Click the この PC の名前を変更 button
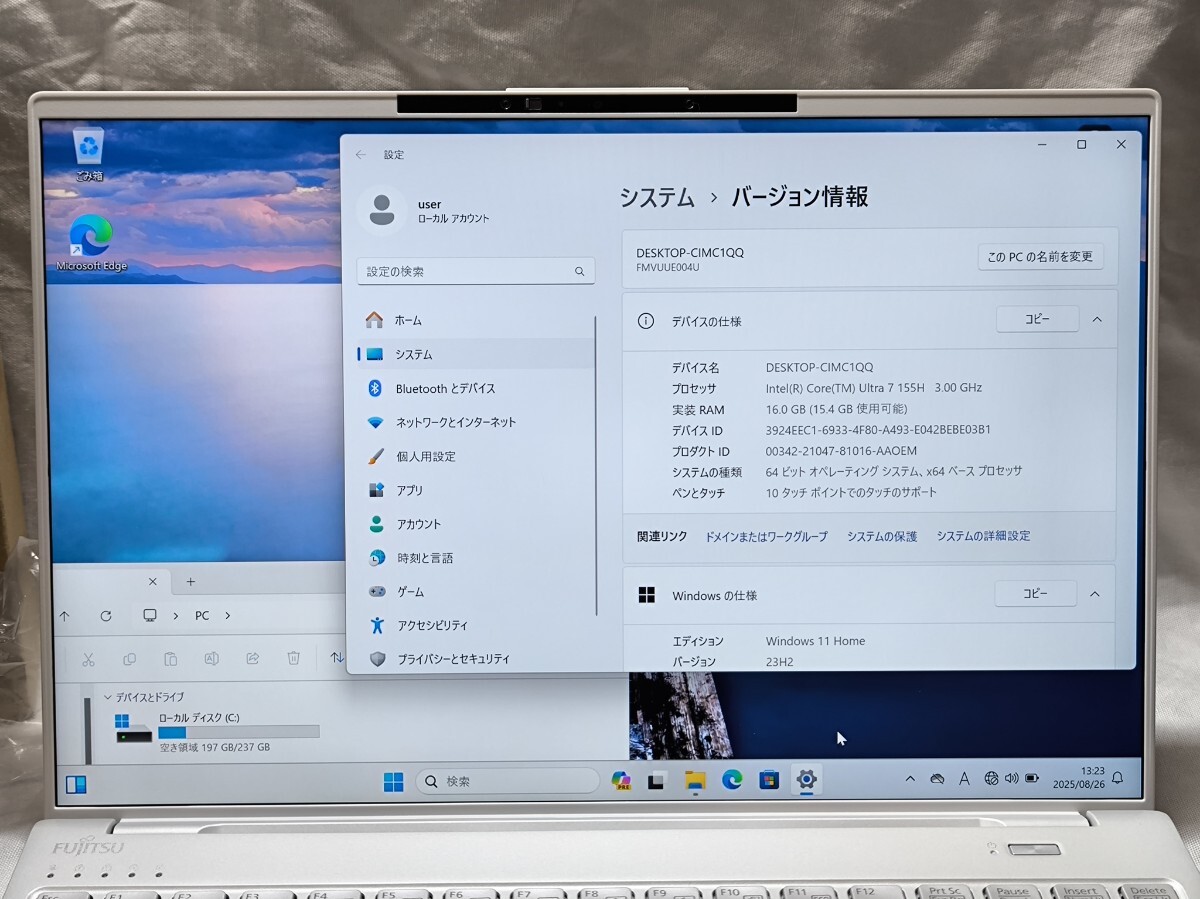The height and width of the screenshot is (899, 1200). [x=1041, y=257]
